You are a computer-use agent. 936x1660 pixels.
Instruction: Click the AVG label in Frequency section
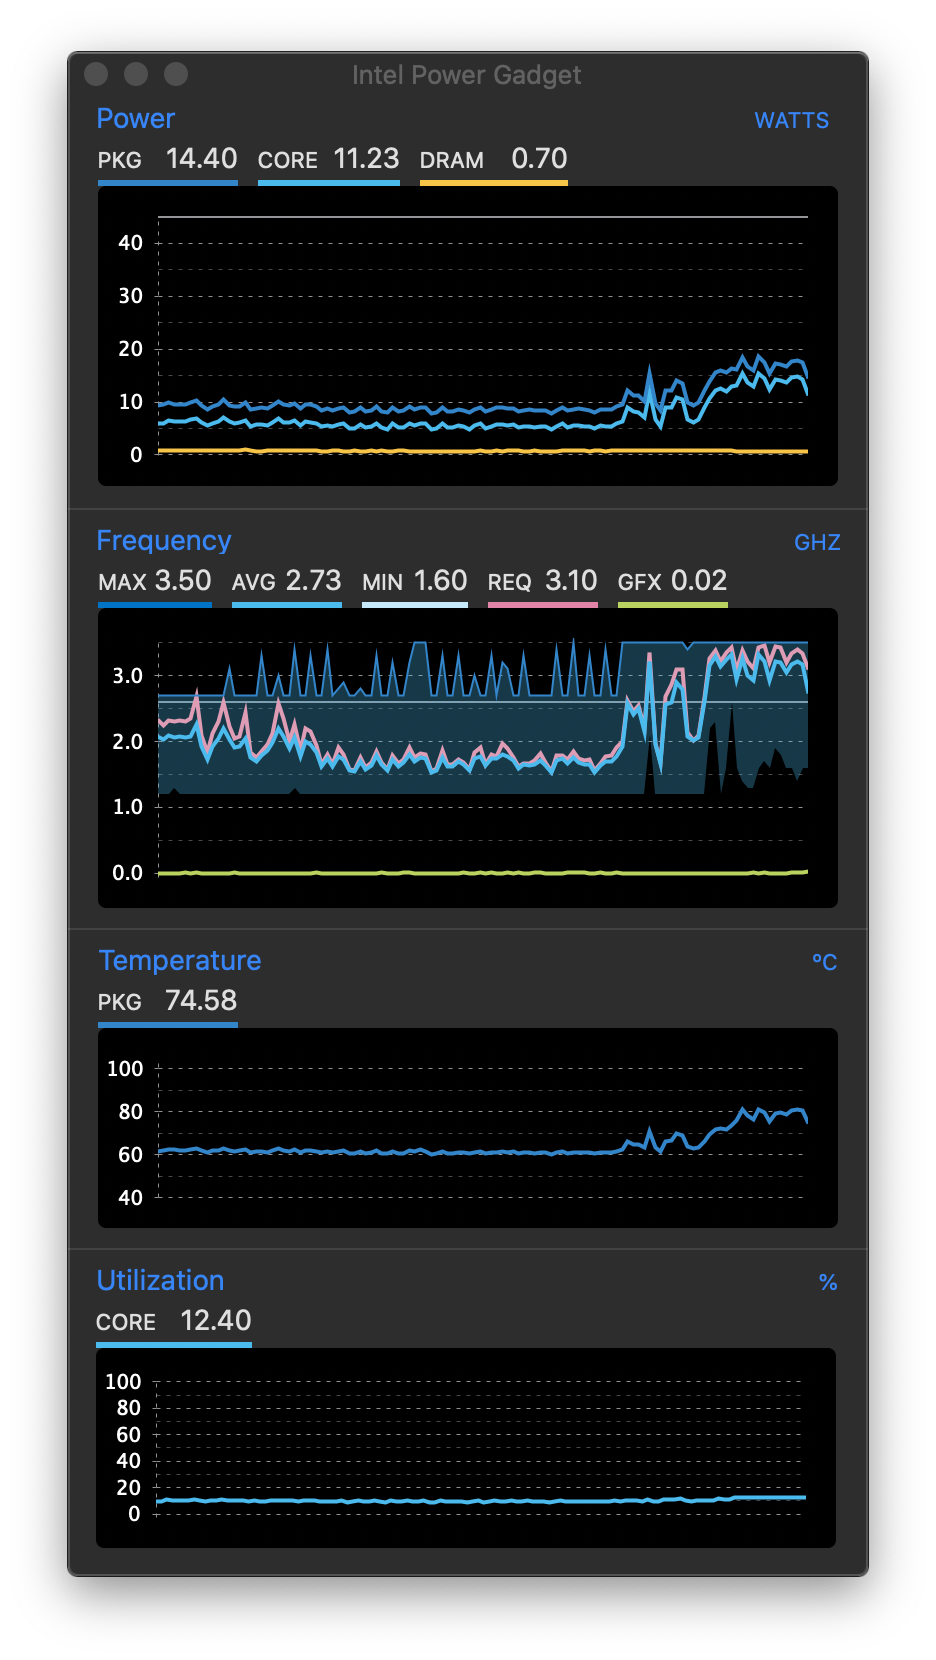point(254,582)
